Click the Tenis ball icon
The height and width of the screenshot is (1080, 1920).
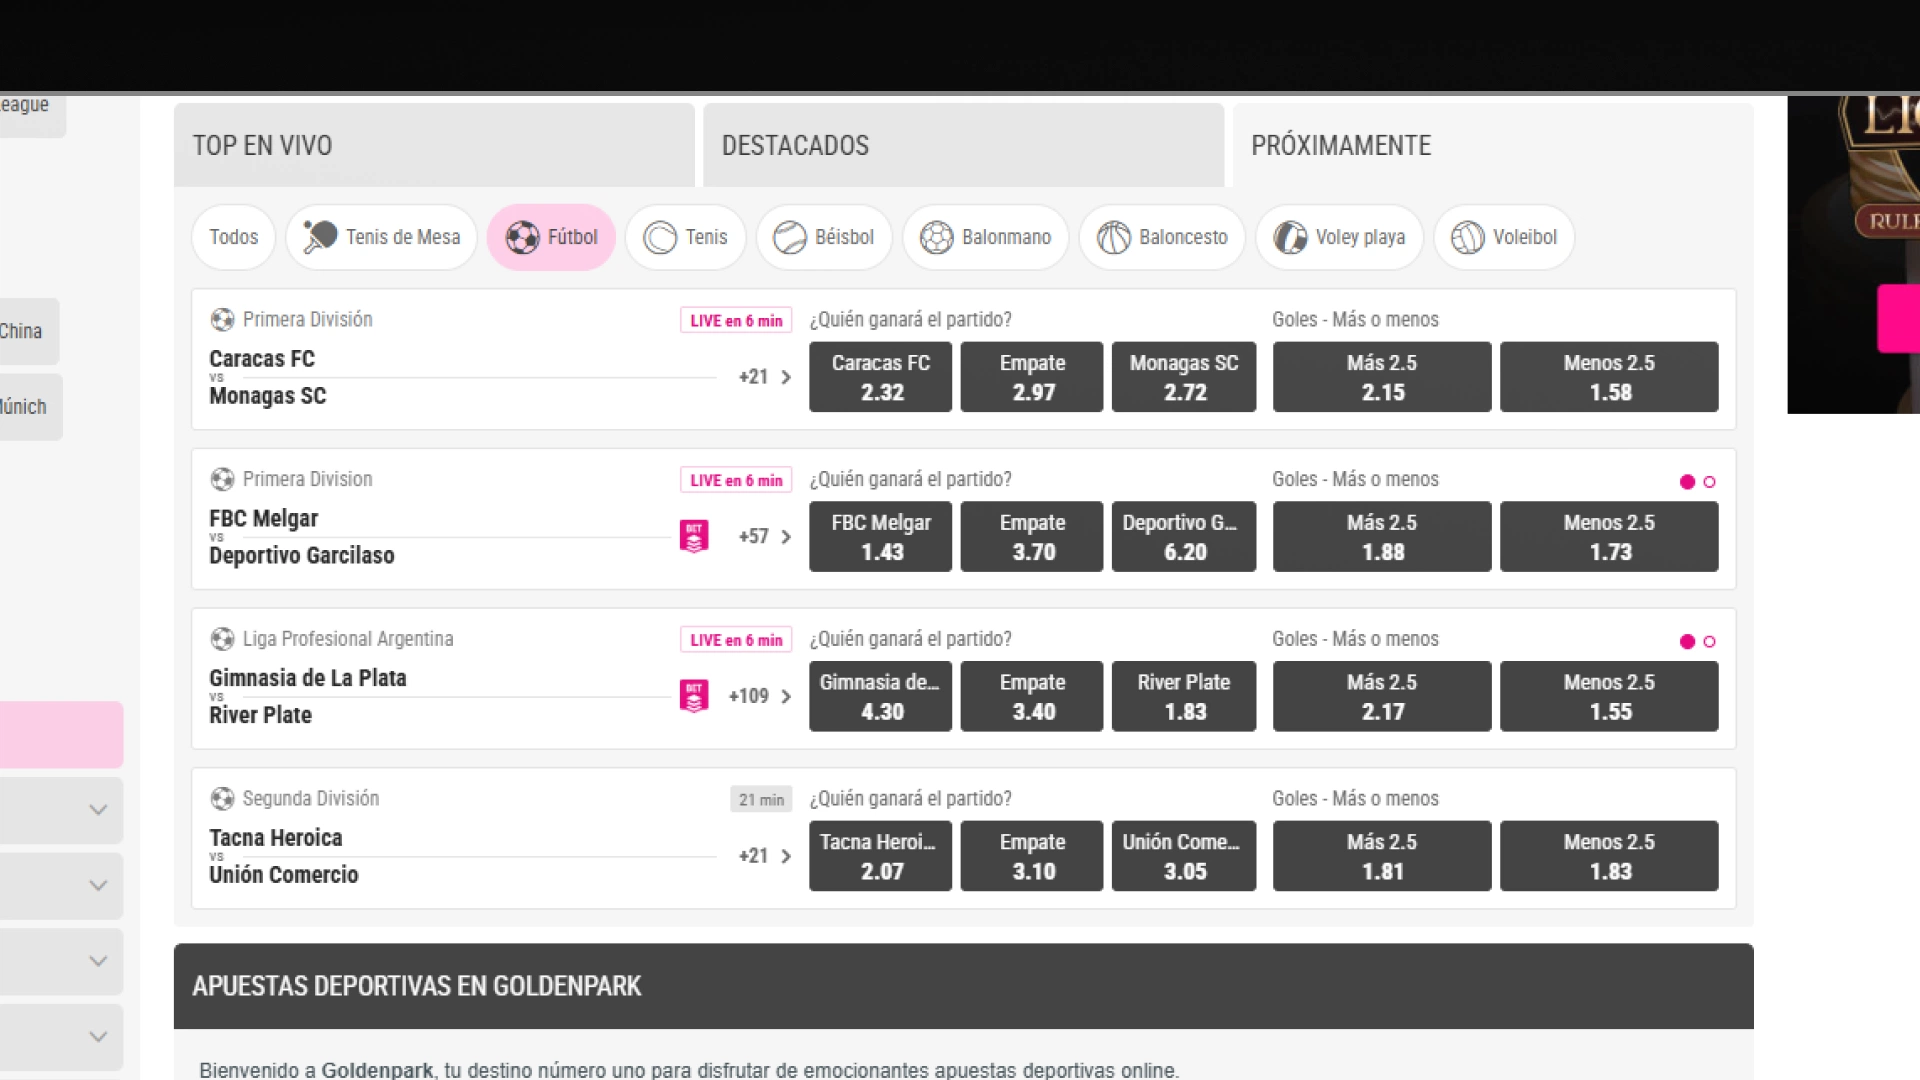660,237
